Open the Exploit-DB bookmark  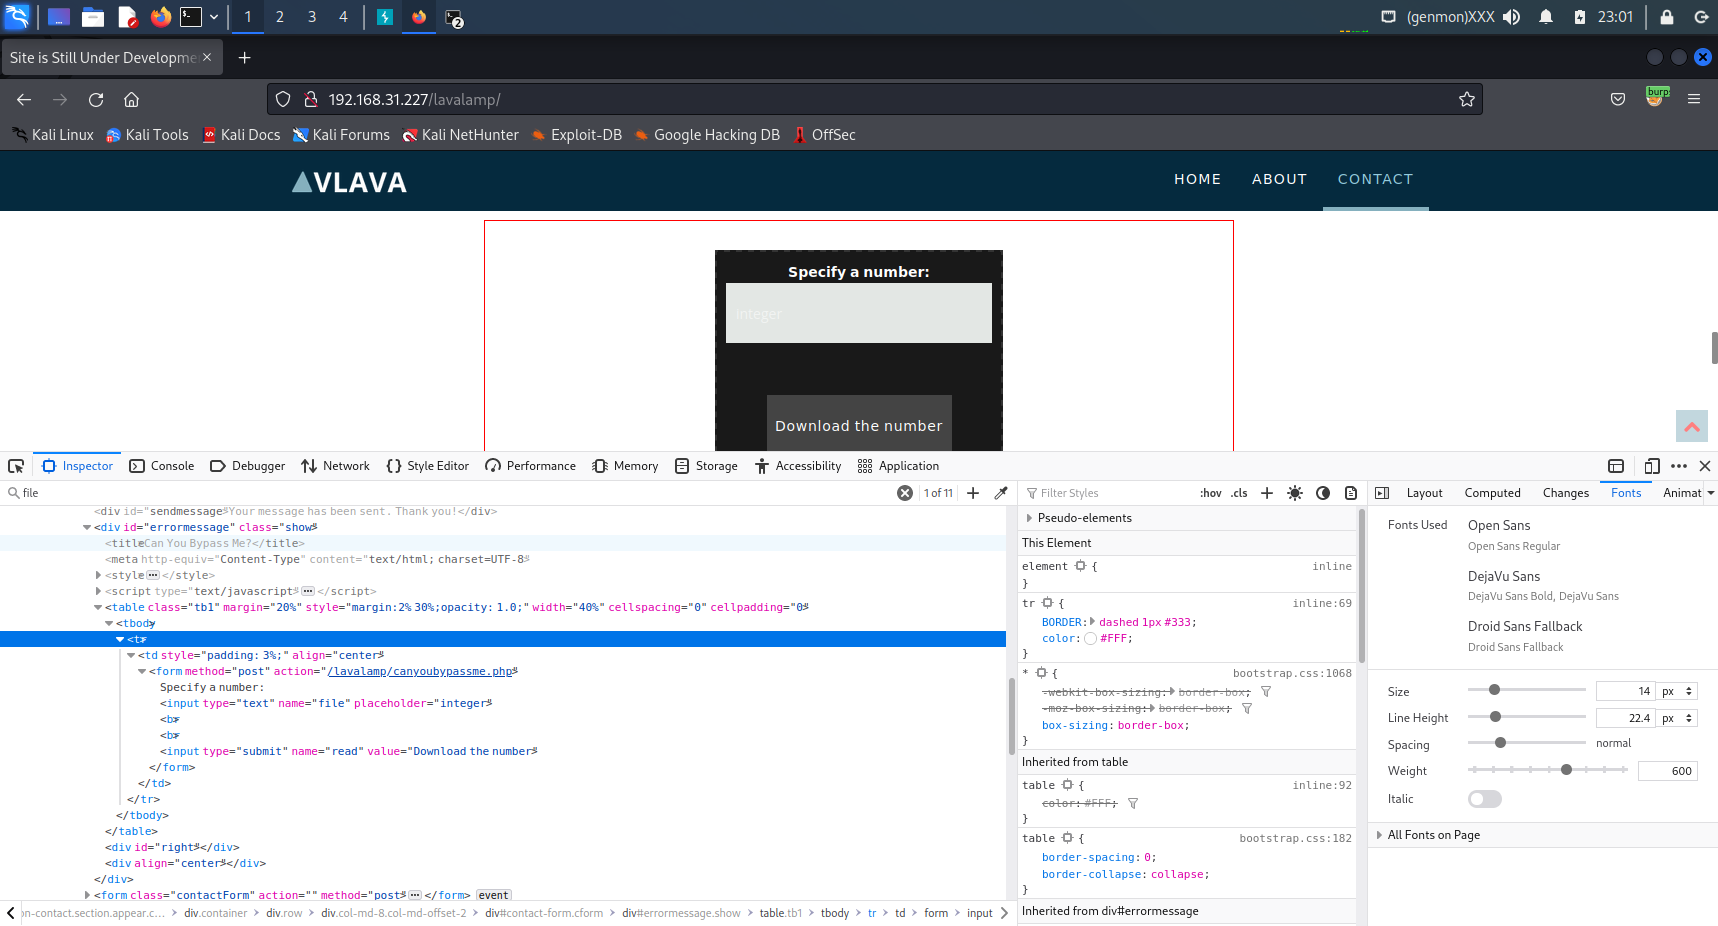[576, 135]
